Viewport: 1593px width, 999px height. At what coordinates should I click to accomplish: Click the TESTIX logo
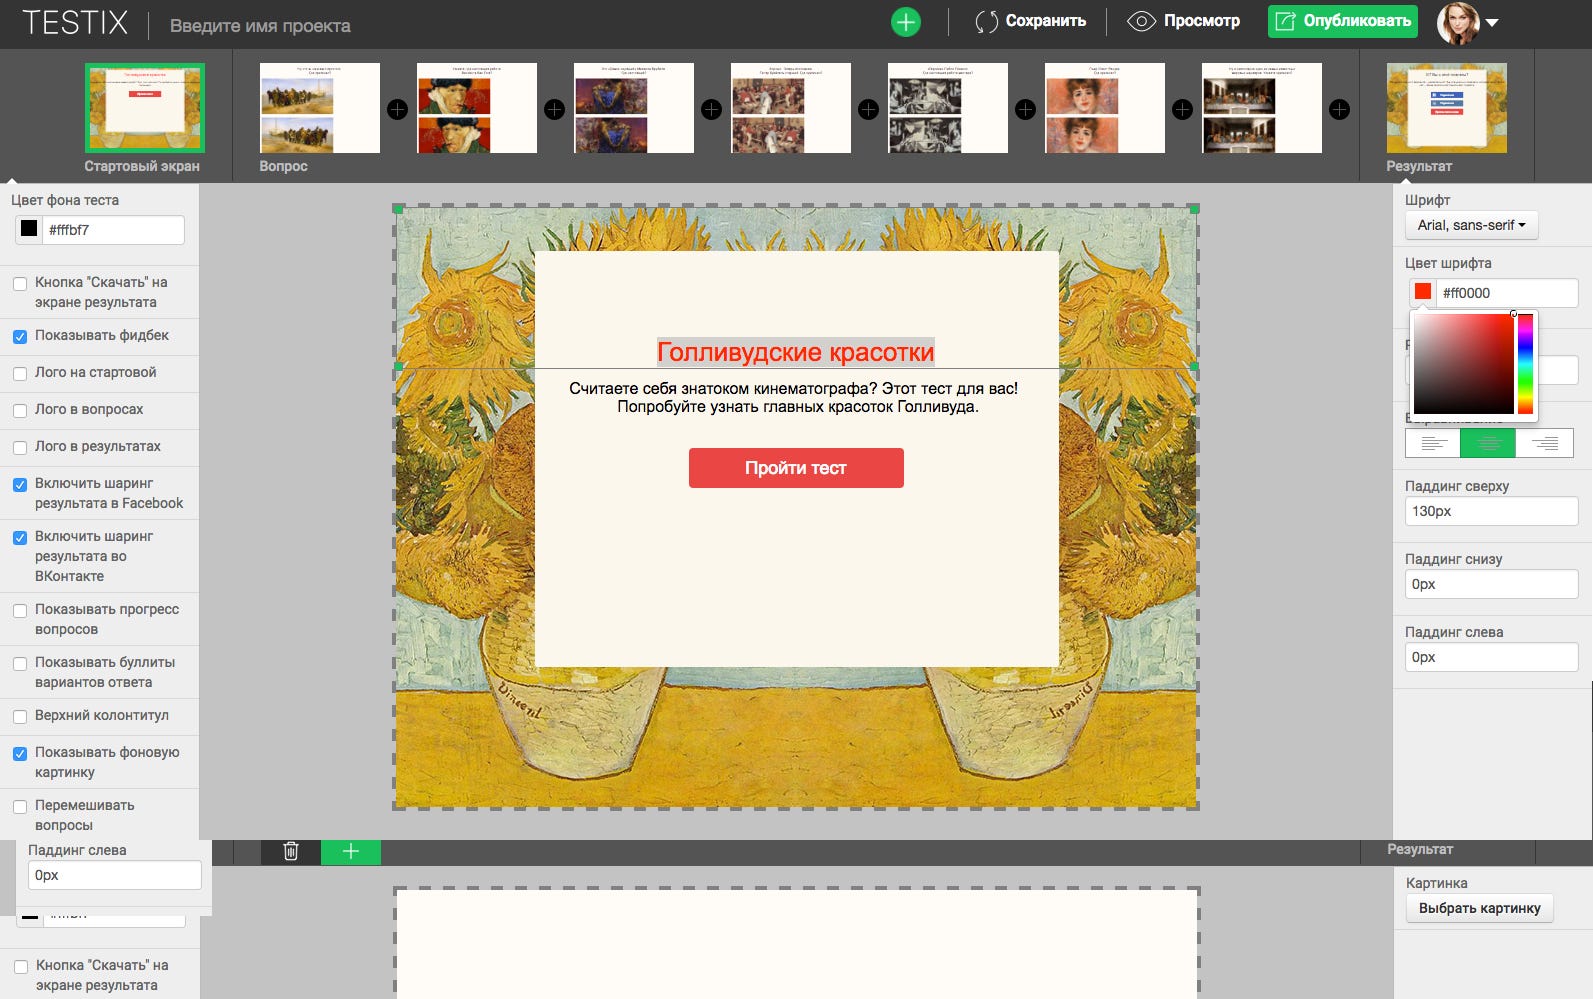pyautogui.click(x=75, y=22)
